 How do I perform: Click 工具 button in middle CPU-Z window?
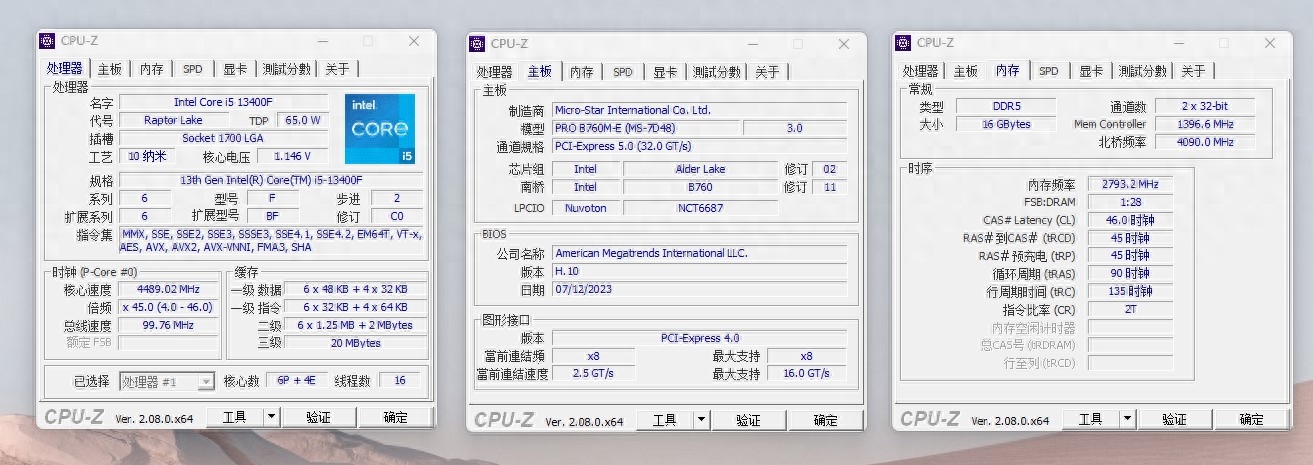(665, 420)
